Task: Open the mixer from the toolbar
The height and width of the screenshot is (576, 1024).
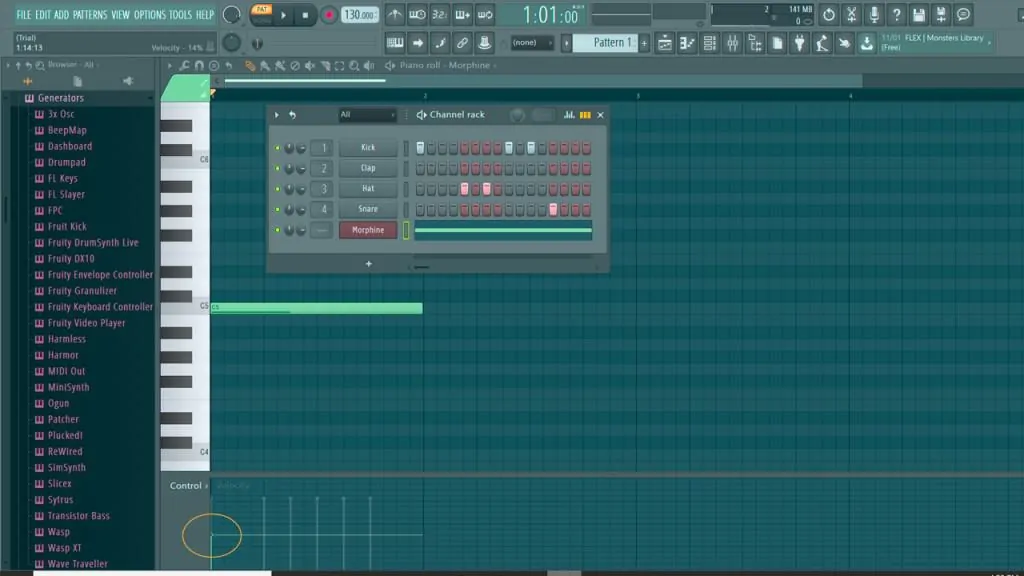Action: [732, 43]
